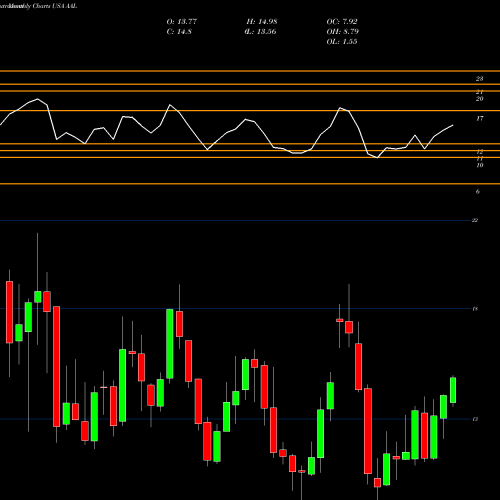Click the 6 label on the indicator axis

pos(478,192)
